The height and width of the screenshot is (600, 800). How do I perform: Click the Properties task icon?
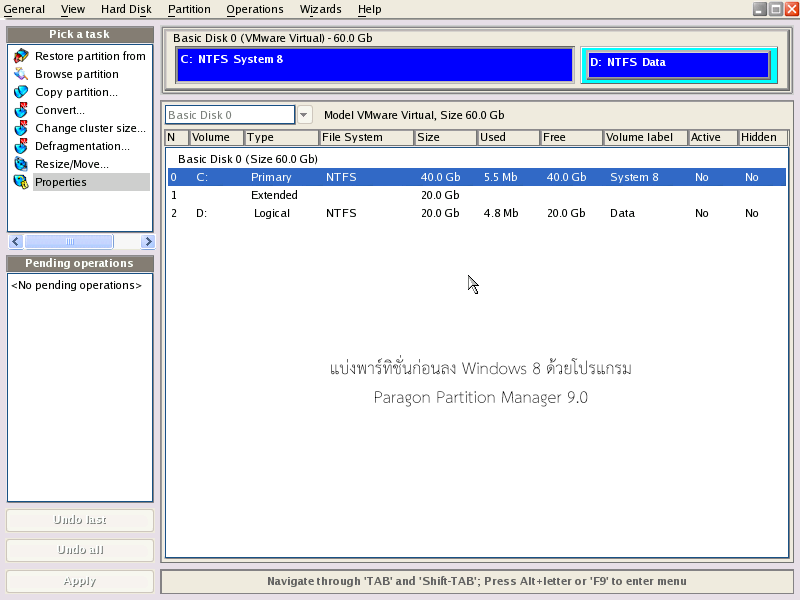pos(21,182)
